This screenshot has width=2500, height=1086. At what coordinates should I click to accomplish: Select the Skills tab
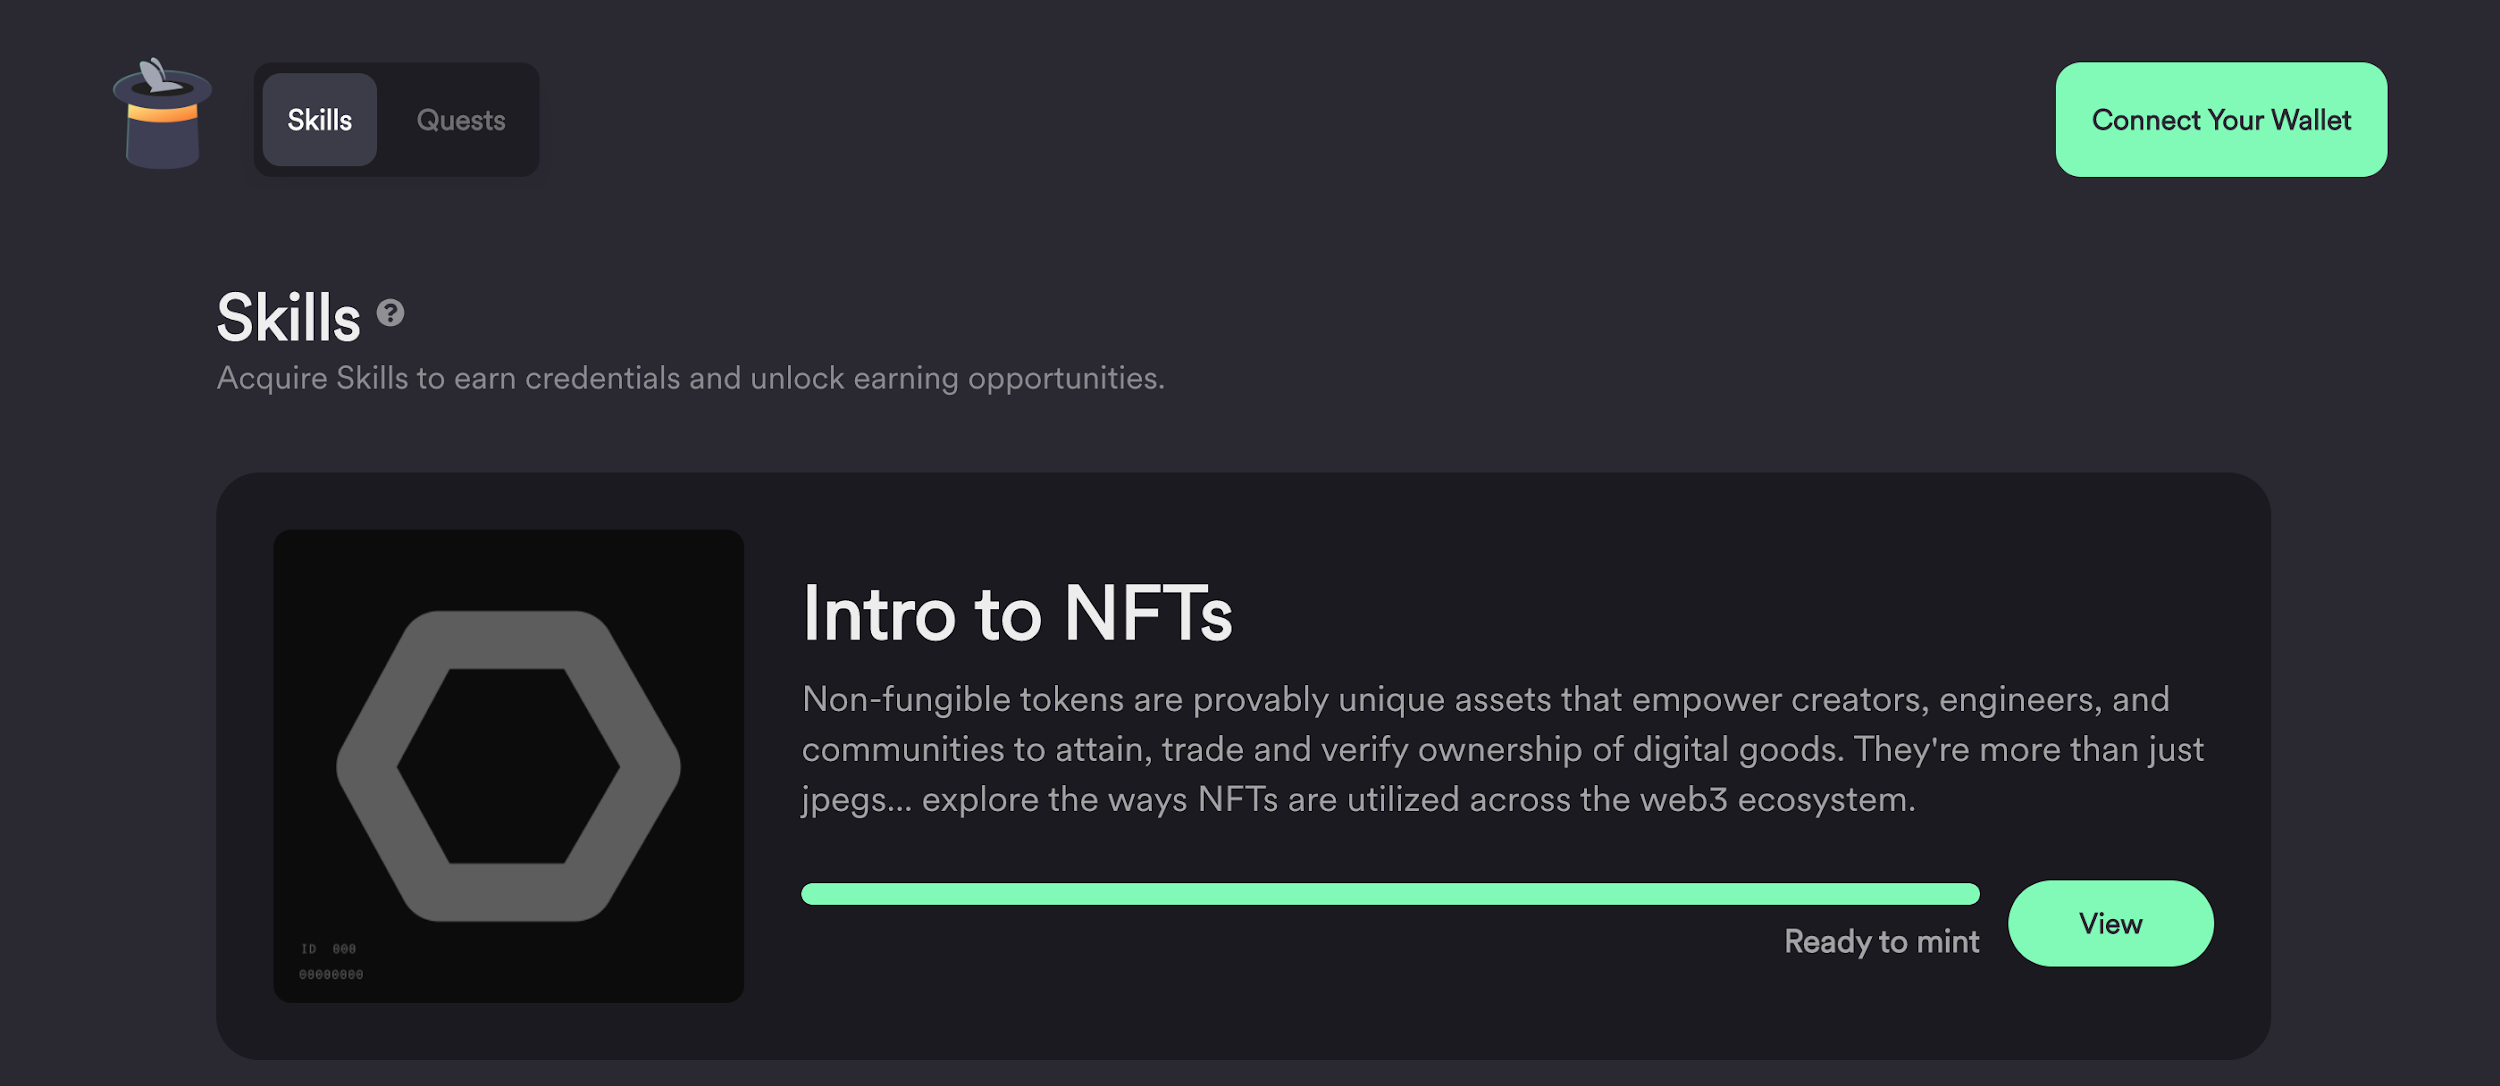click(x=319, y=120)
